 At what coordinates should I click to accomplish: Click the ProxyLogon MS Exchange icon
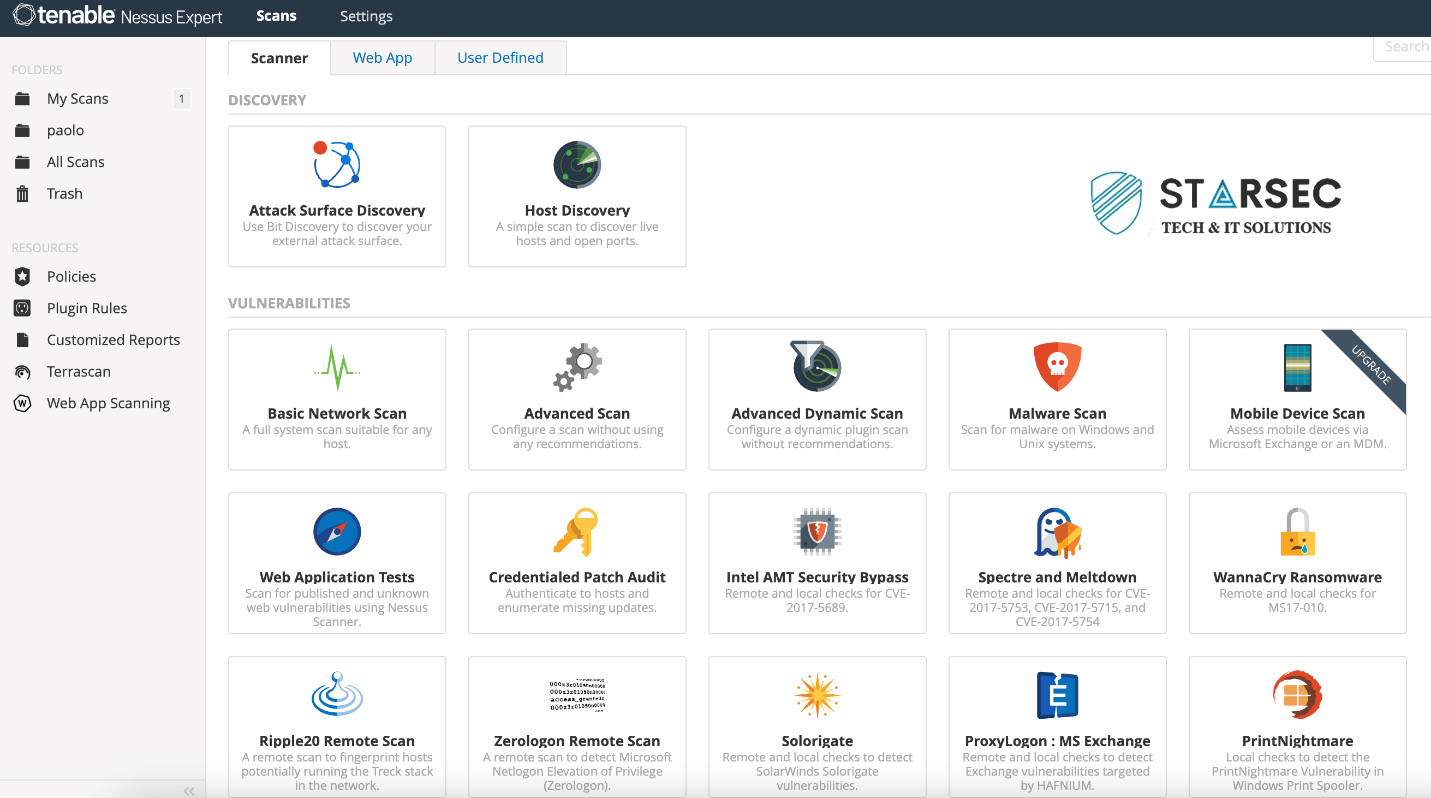click(1057, 695)
